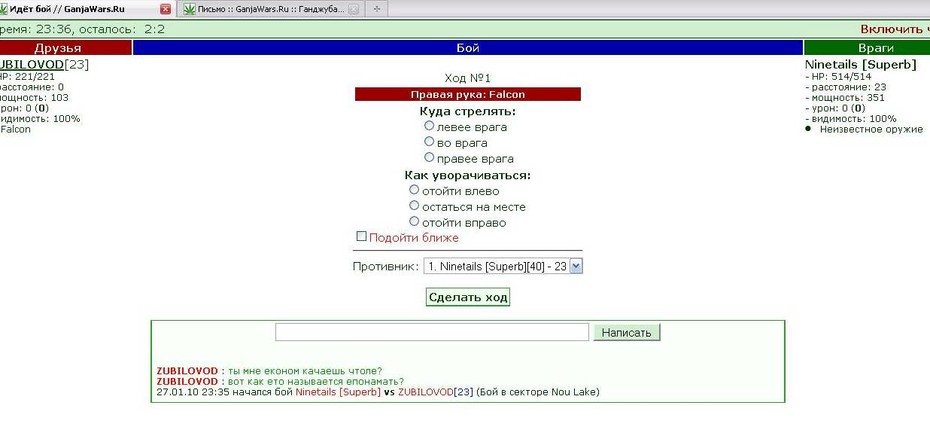930x445 pixels.
Task: Close the 'Письмо' browser tab
Action: tap(353, 9)
